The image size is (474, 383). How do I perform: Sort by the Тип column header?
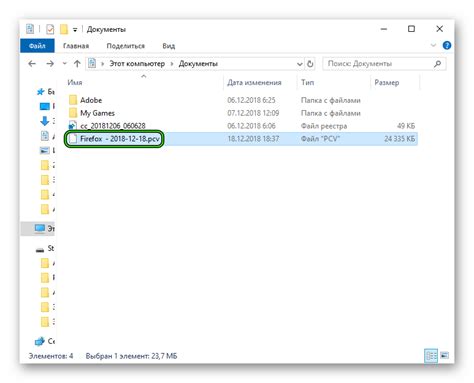pos(307,82)
